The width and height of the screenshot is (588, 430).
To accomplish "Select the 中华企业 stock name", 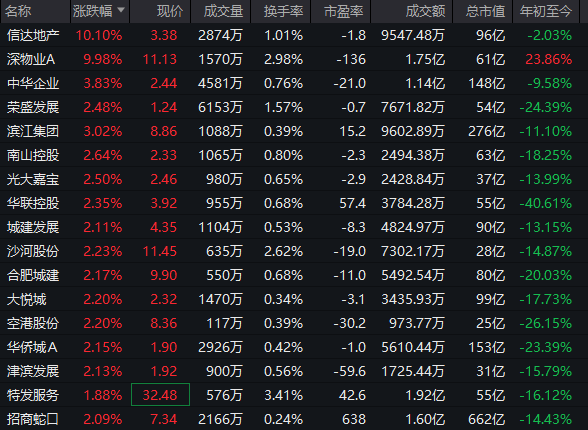I will click(33, 83).
